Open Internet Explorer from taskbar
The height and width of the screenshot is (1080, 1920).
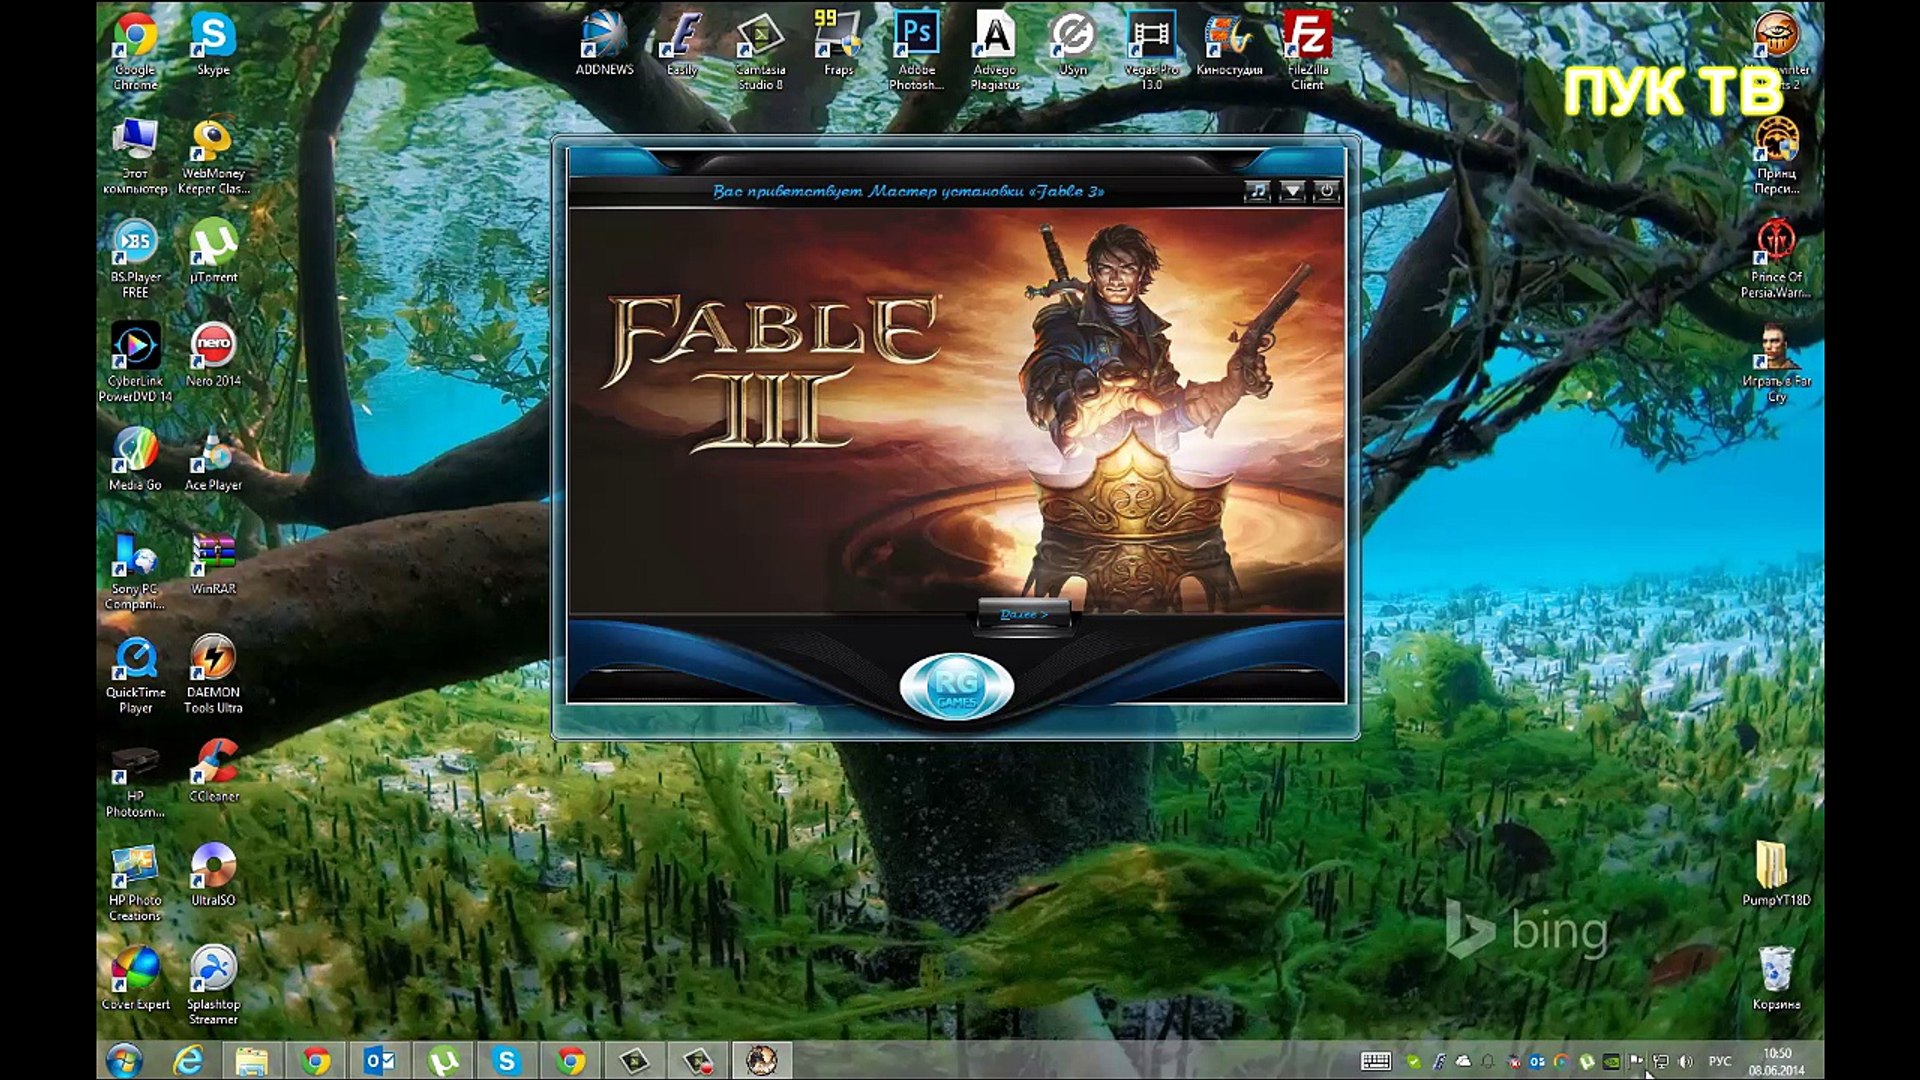[188, 1060]
